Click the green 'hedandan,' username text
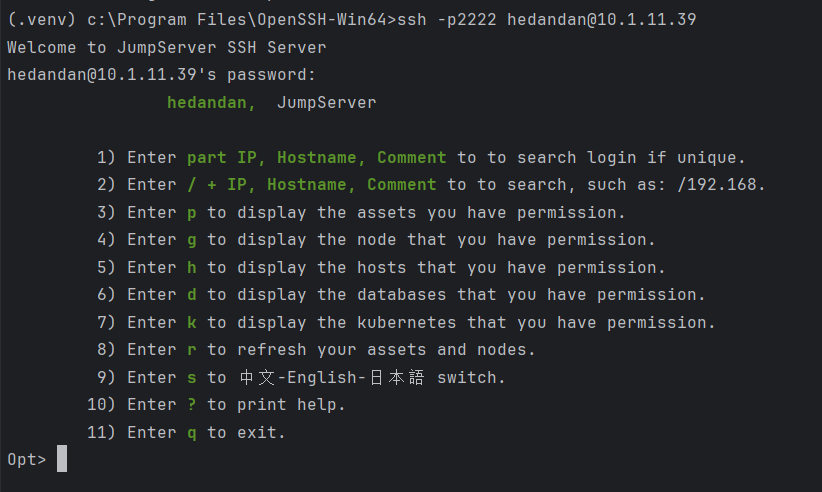This screenshot has height=492, width=822. click(211, 103)
